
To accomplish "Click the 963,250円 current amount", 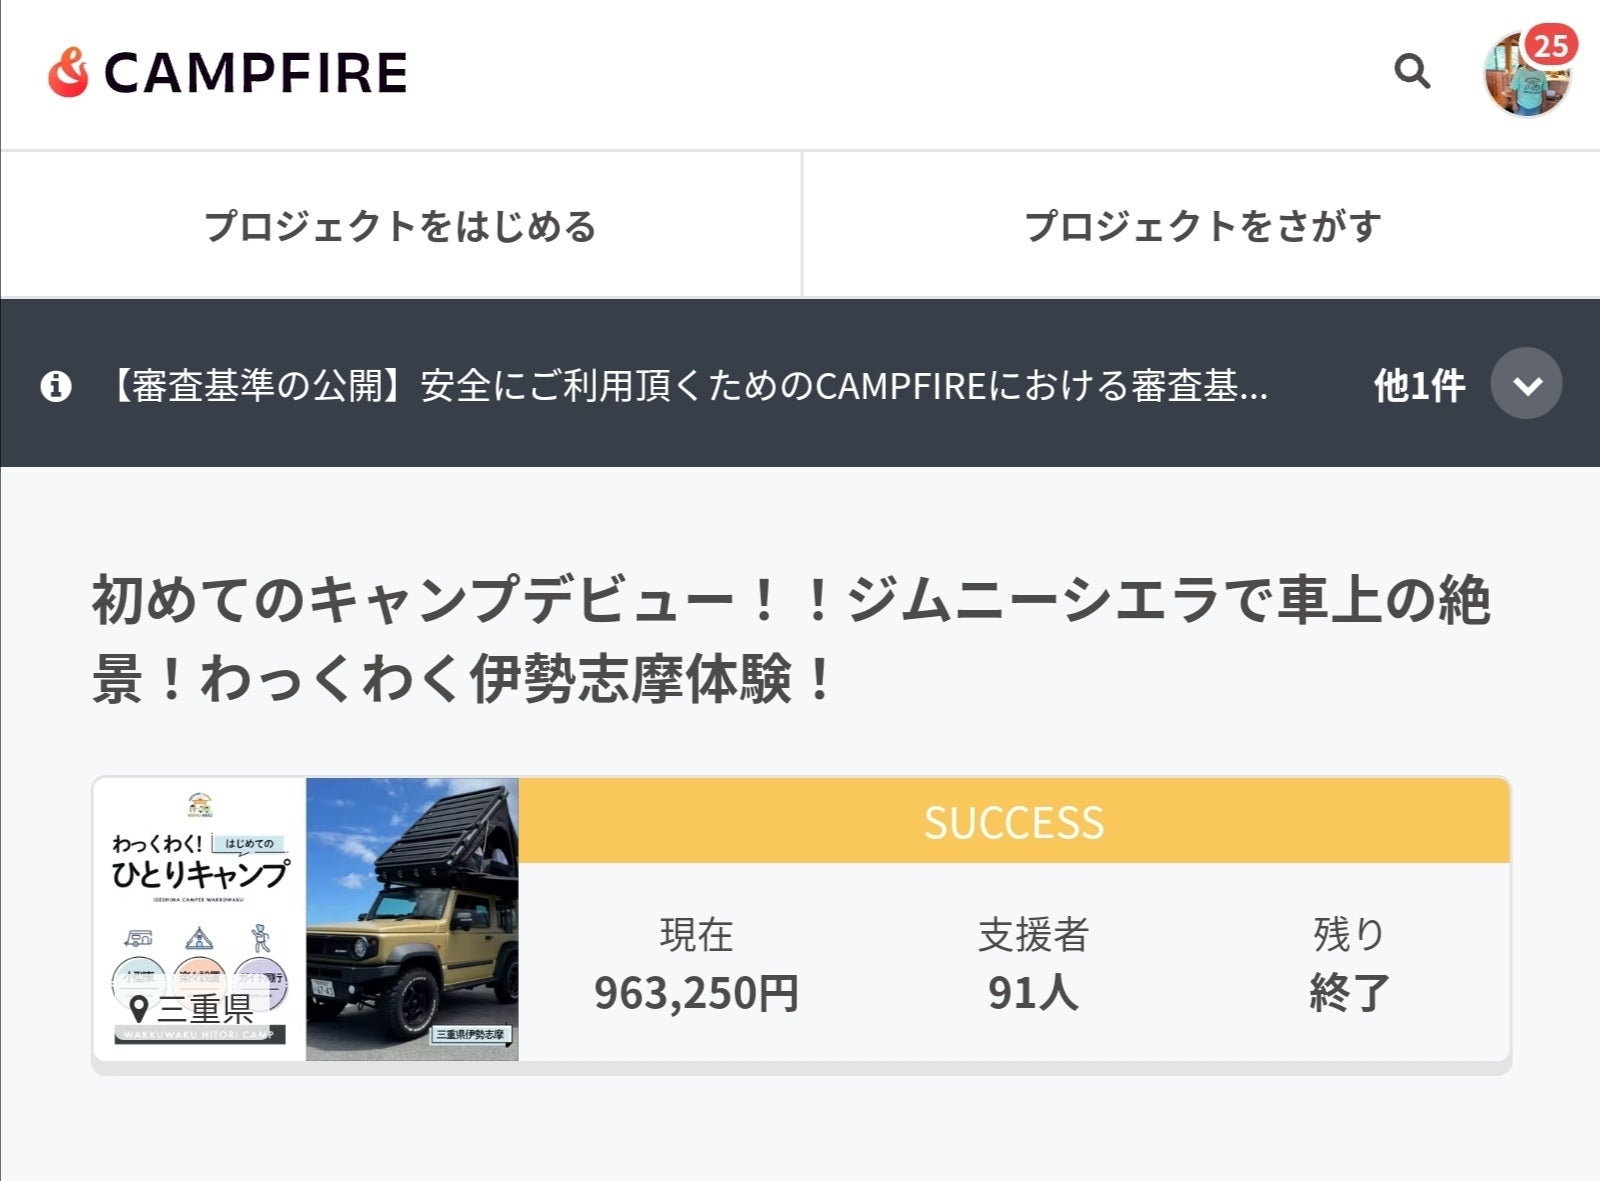I will (696, 992).
